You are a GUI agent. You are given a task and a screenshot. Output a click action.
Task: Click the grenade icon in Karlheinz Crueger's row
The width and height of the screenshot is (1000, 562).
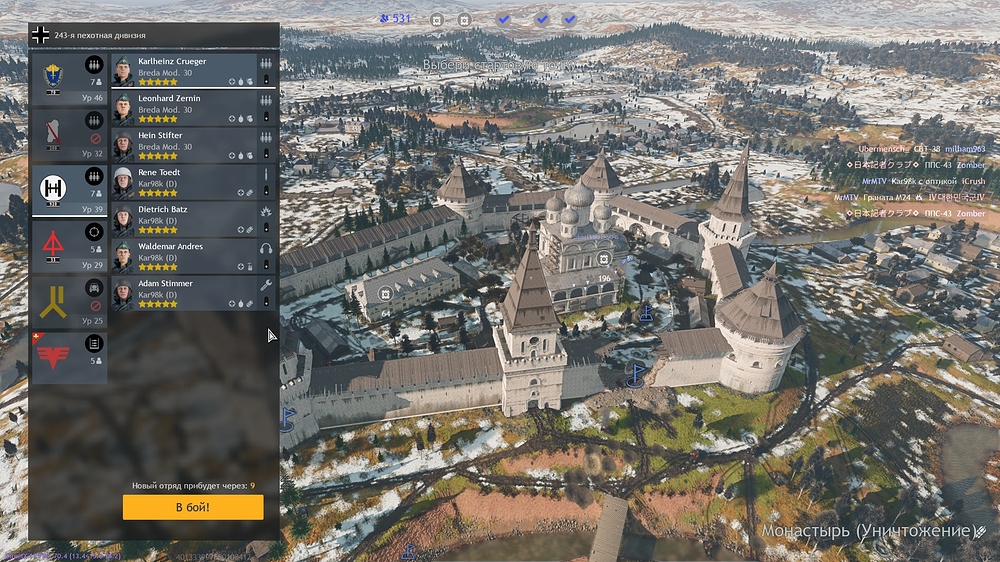(x=240, y=82)
